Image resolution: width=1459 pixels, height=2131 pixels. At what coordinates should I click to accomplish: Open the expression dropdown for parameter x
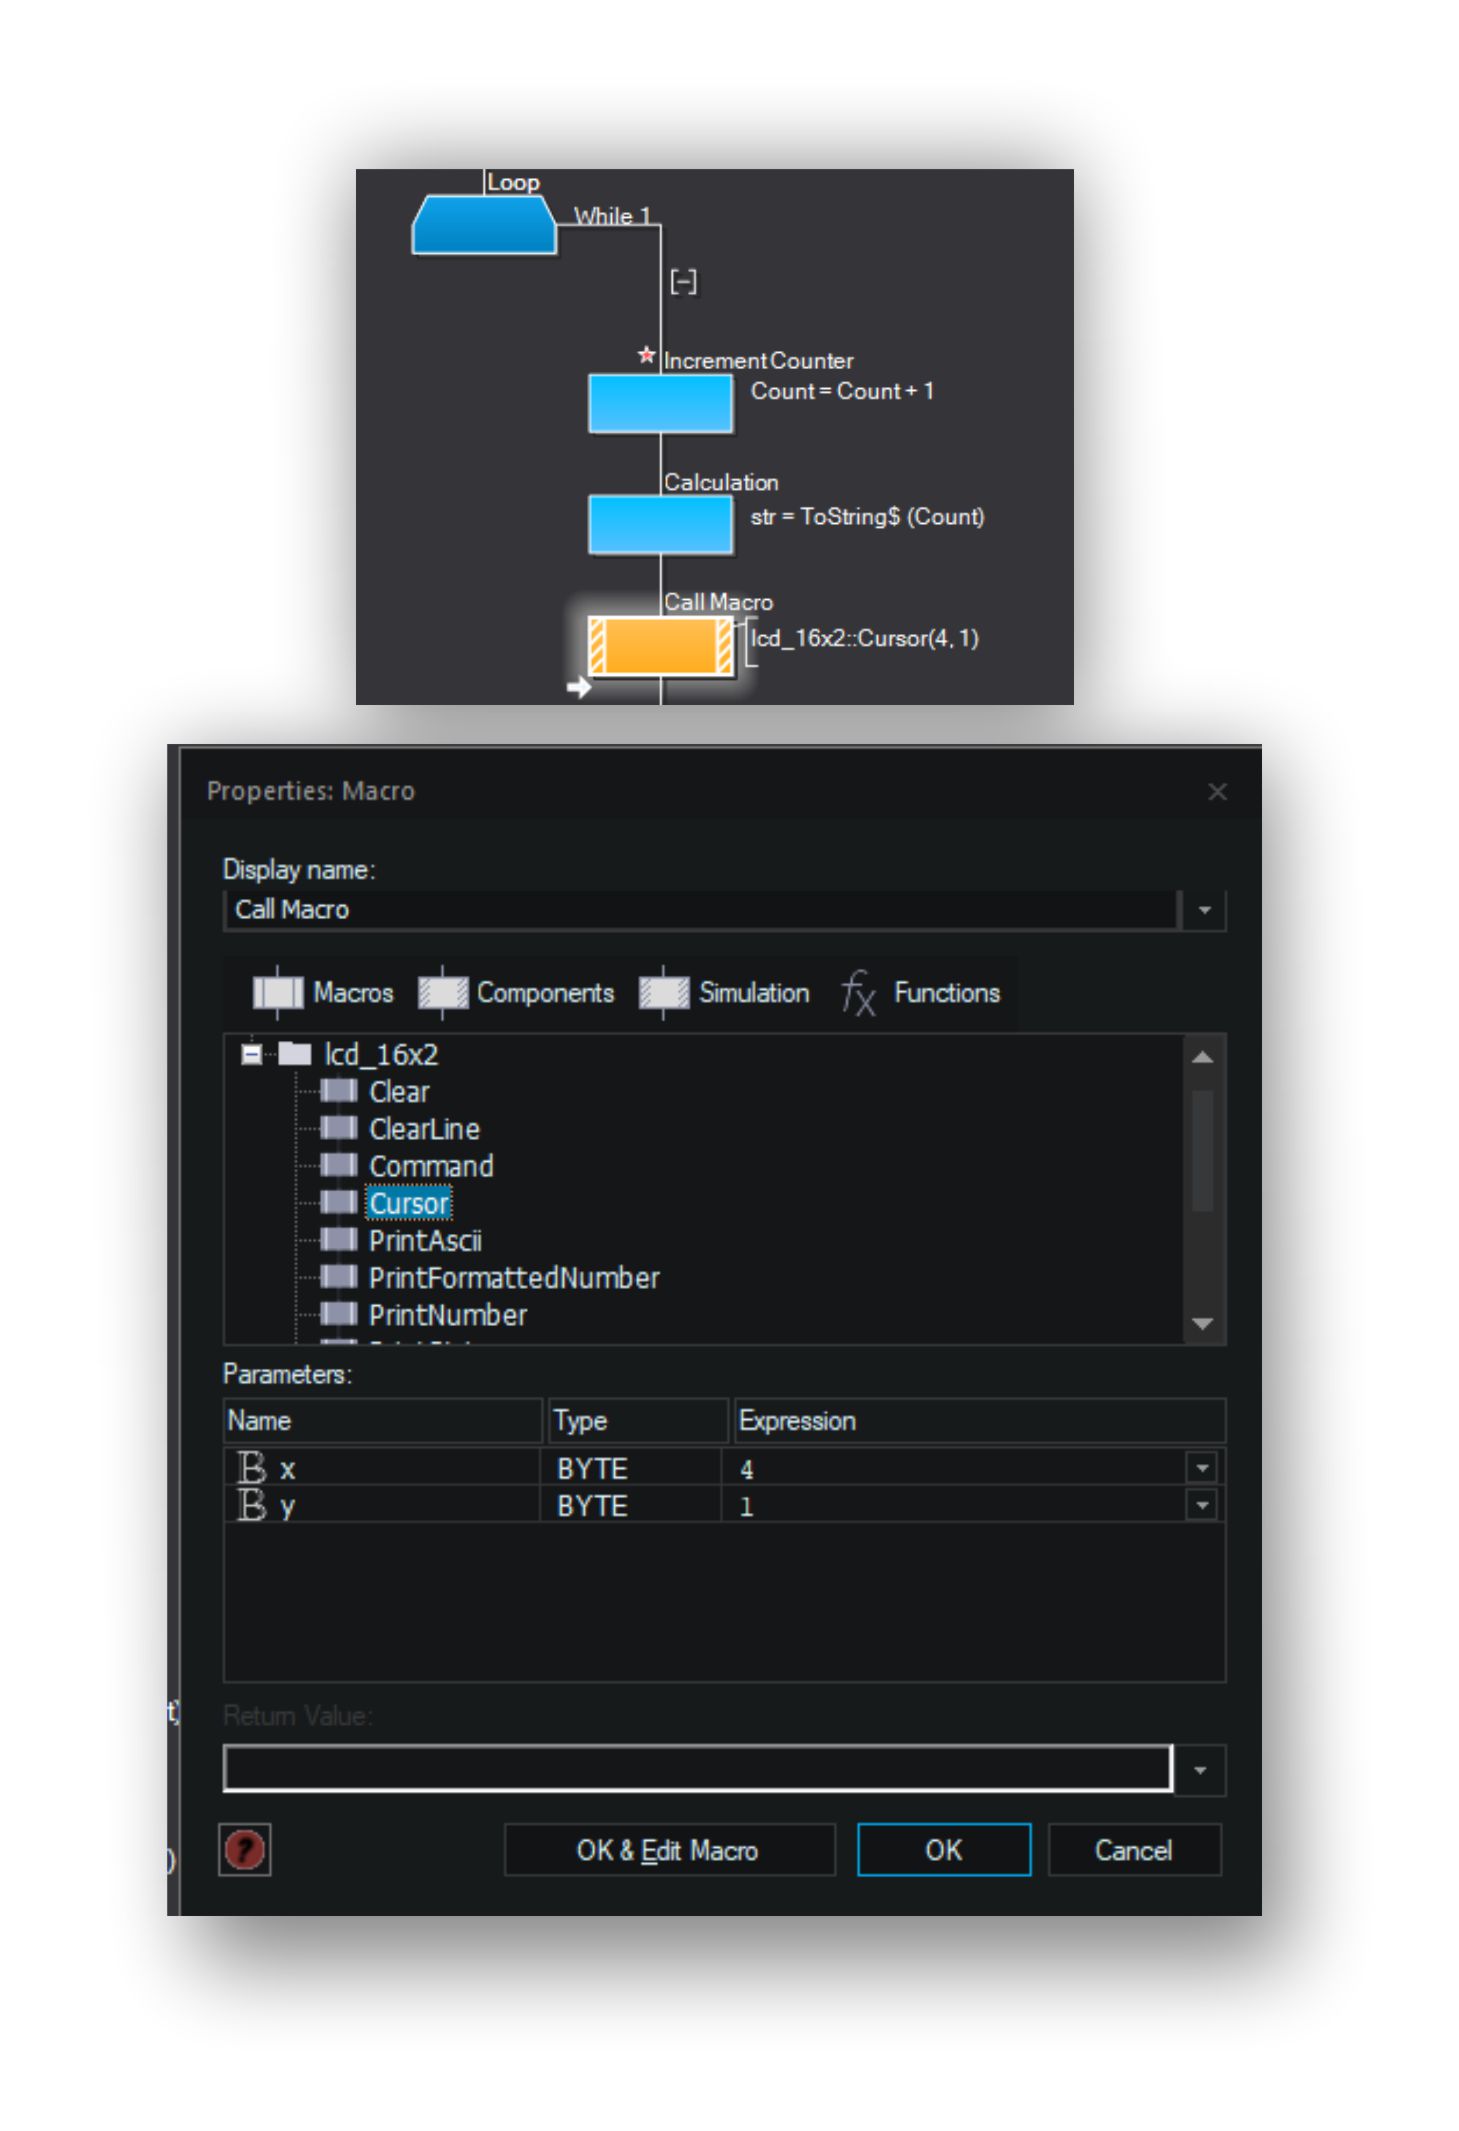[1202, 1468]
